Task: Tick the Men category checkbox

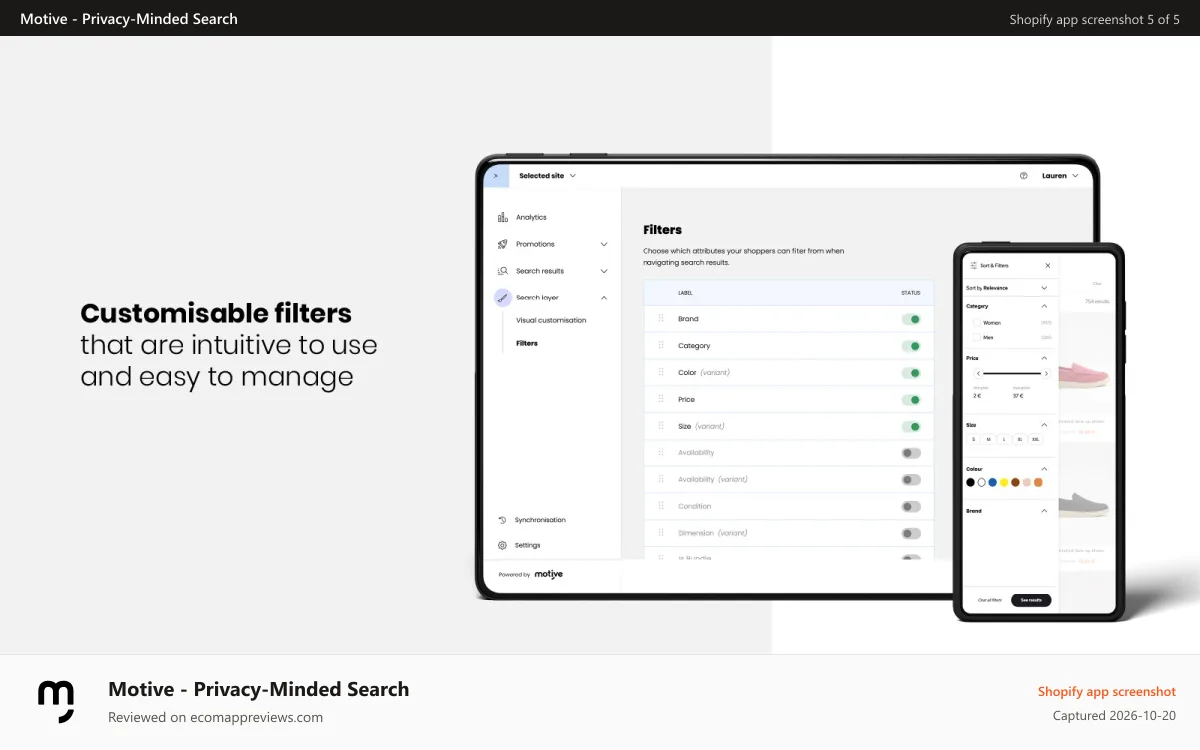Action: [977, 338]
